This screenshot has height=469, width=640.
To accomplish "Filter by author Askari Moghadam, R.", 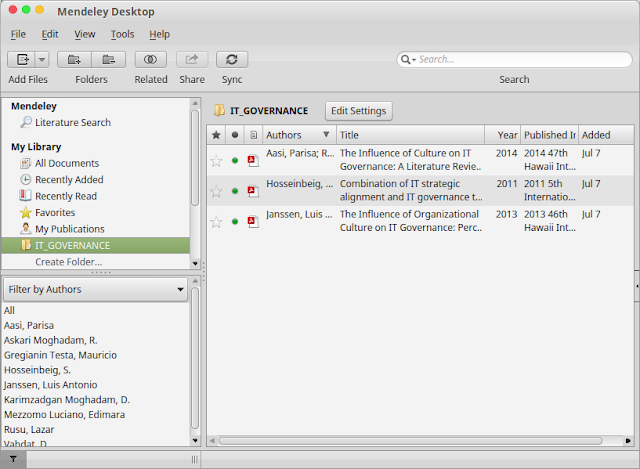I will coord(51,340).
